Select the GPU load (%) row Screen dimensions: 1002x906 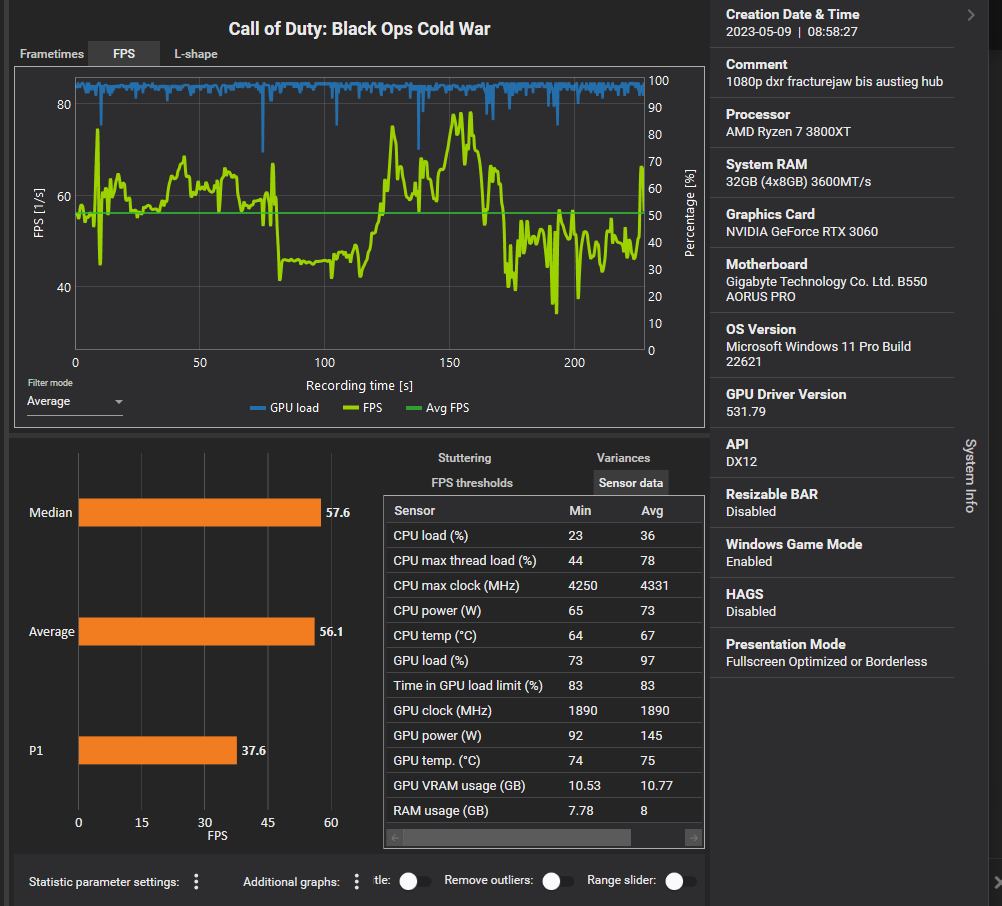[x=544, y=660]
